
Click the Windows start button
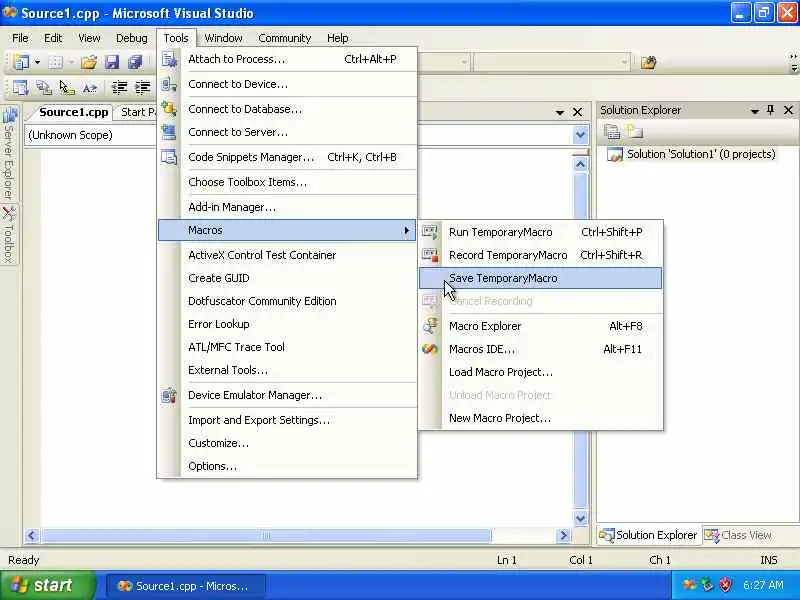47,585
